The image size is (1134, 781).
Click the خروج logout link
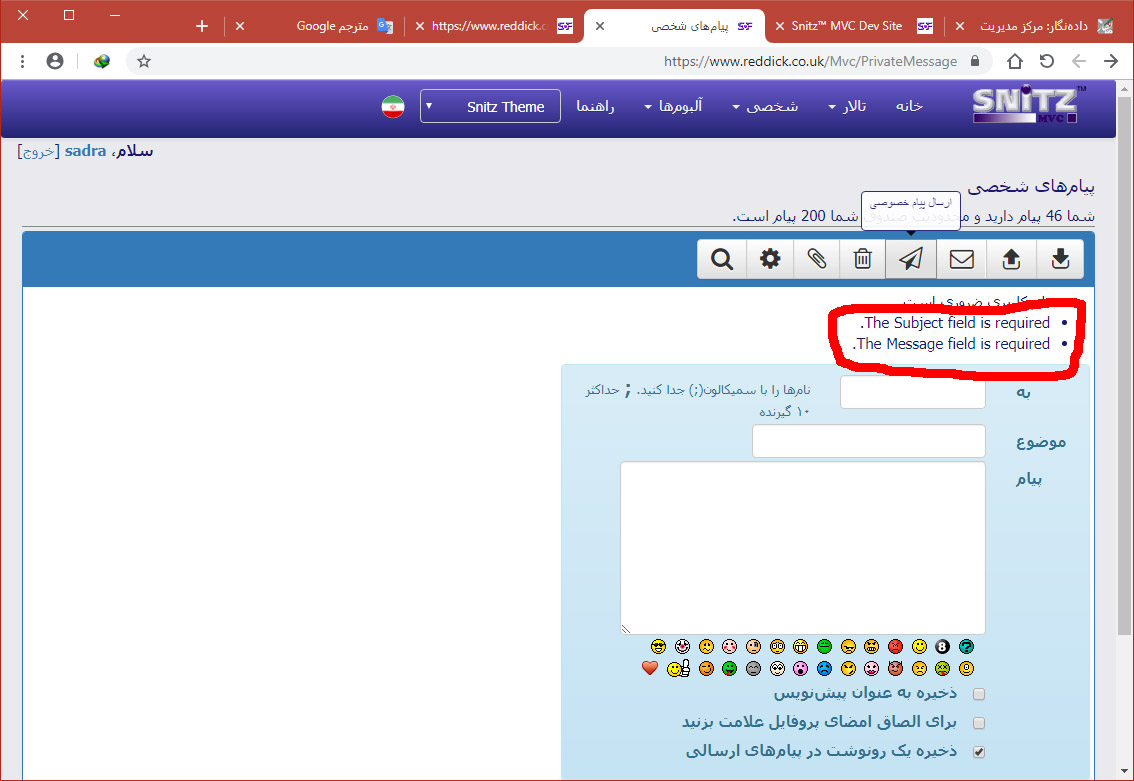38,151
